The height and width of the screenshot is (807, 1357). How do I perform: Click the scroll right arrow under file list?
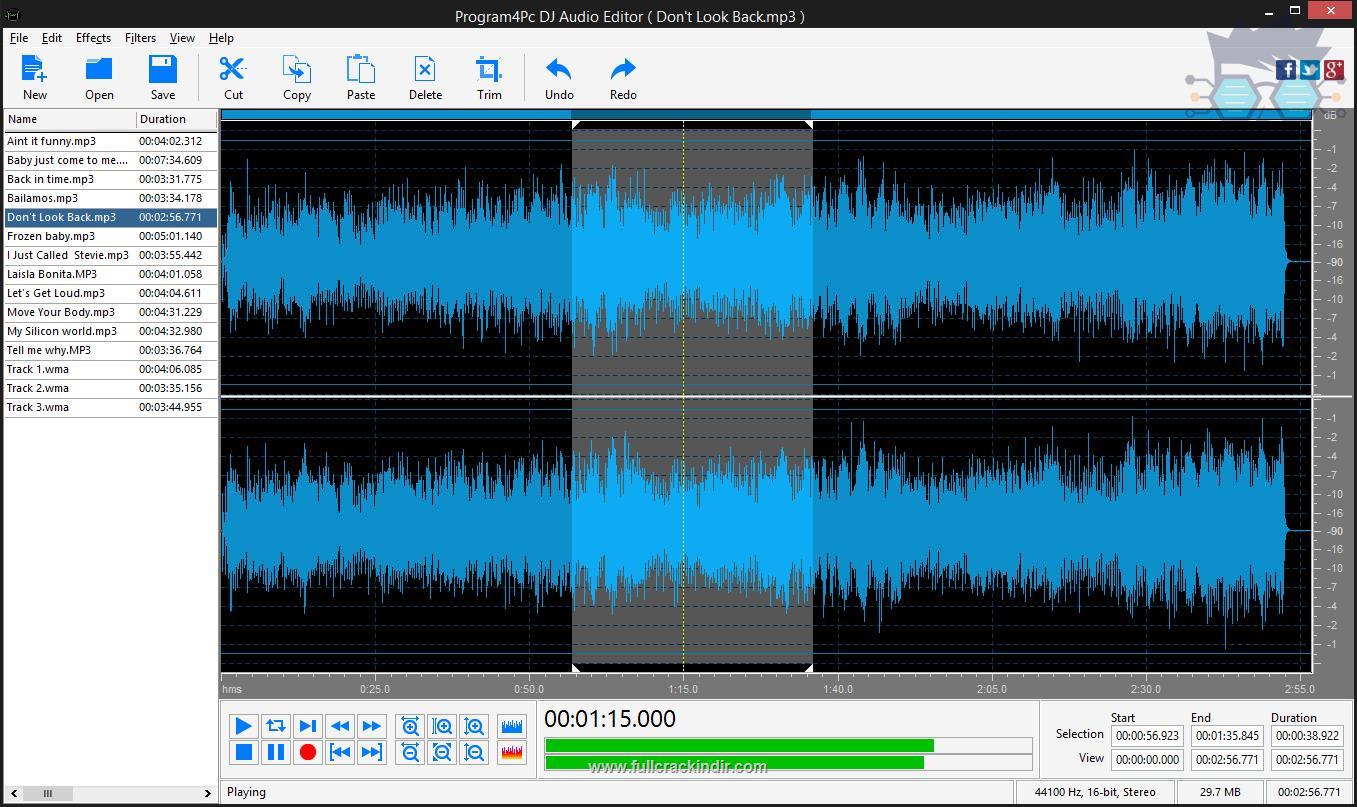tap(208, 793)
